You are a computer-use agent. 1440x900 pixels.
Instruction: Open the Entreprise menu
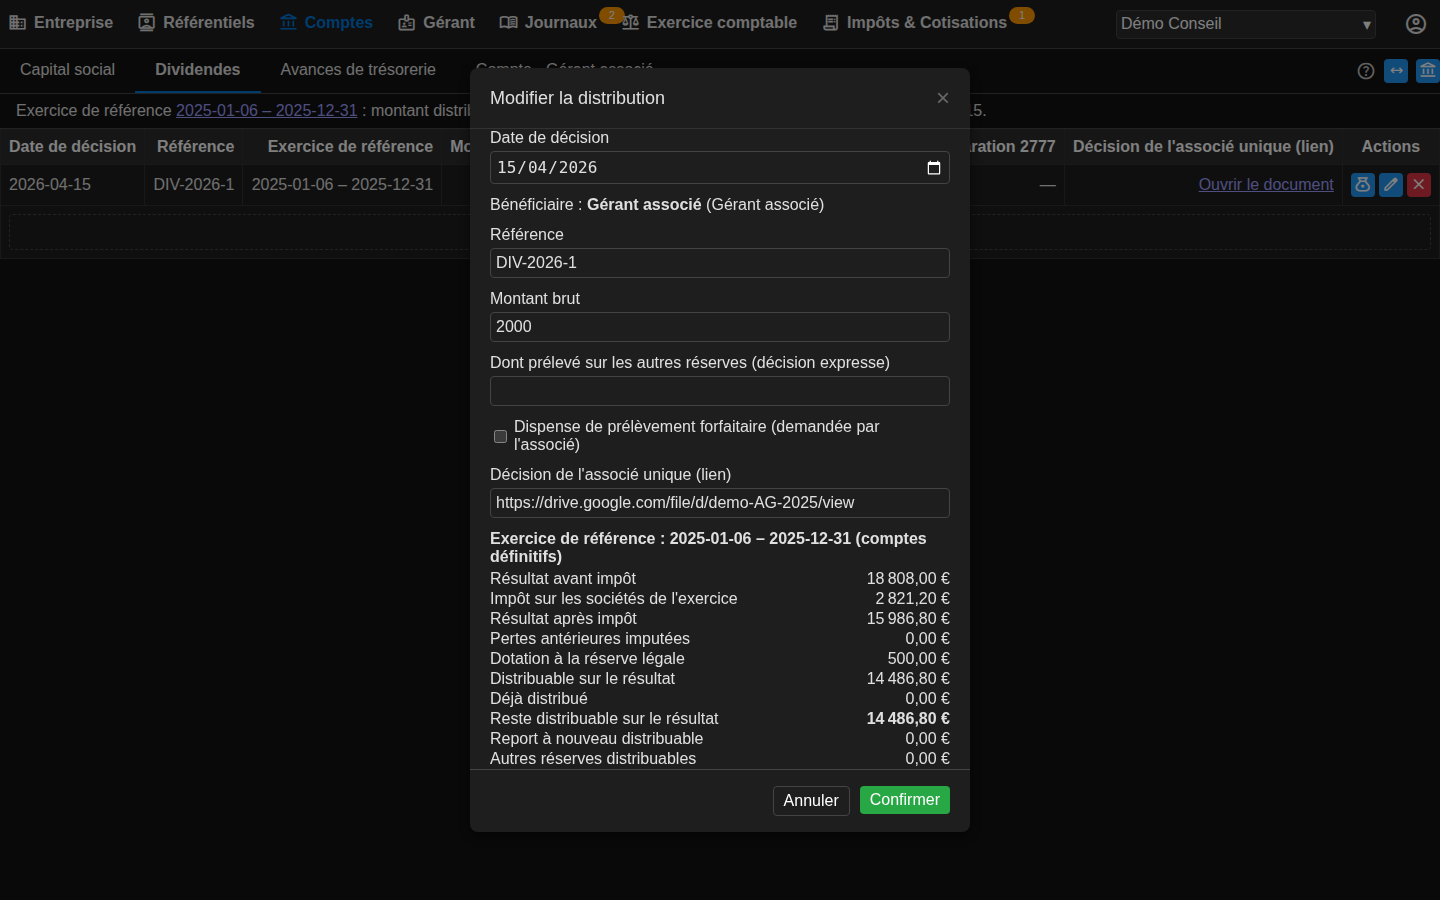61,22
